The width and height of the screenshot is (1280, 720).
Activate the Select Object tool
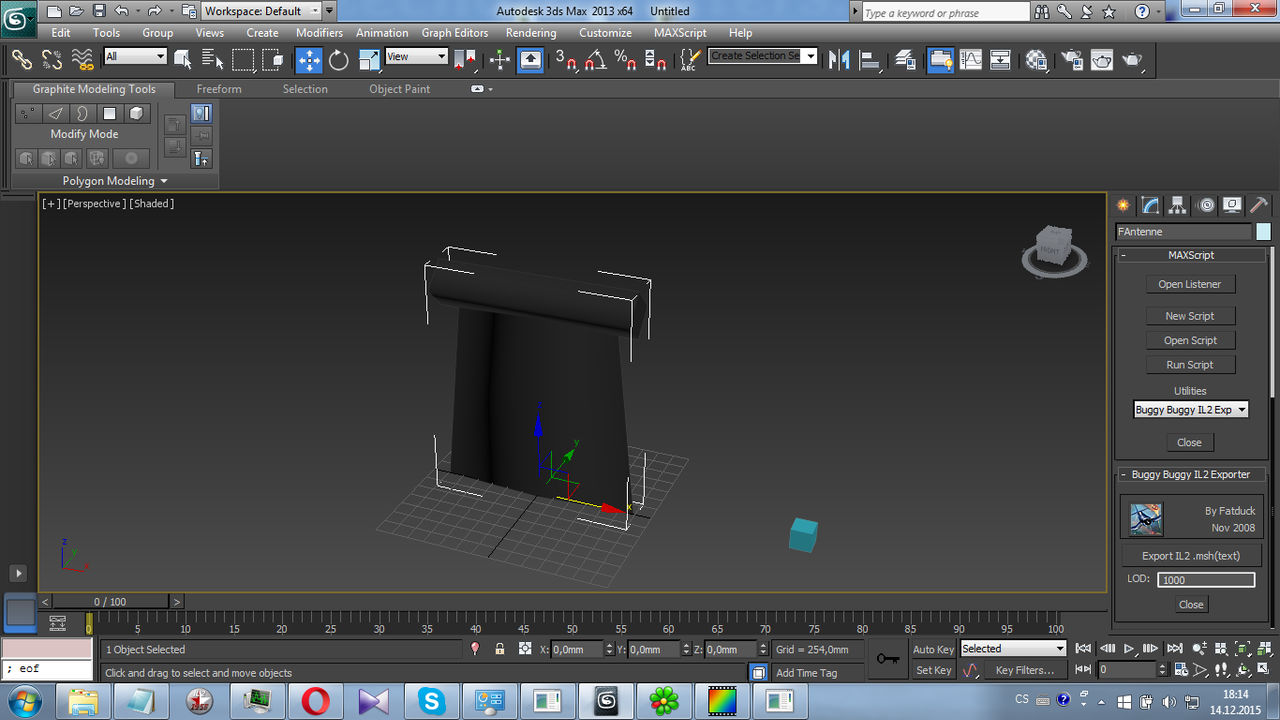click(x=183, y=60)
